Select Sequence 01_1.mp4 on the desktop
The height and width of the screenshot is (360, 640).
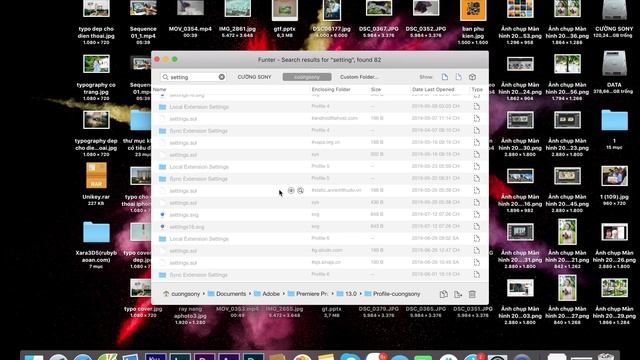pos(143,9)
